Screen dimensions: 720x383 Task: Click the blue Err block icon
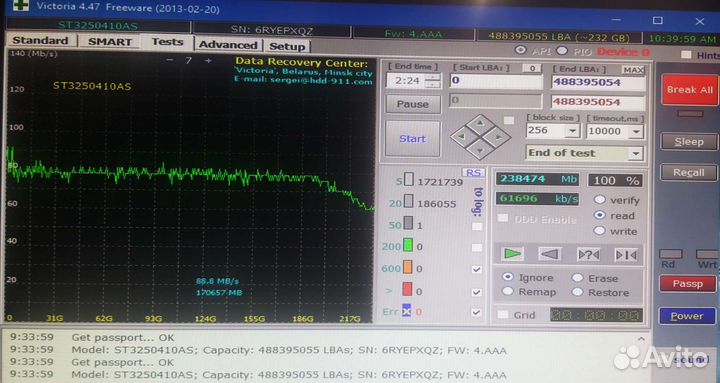406,311
